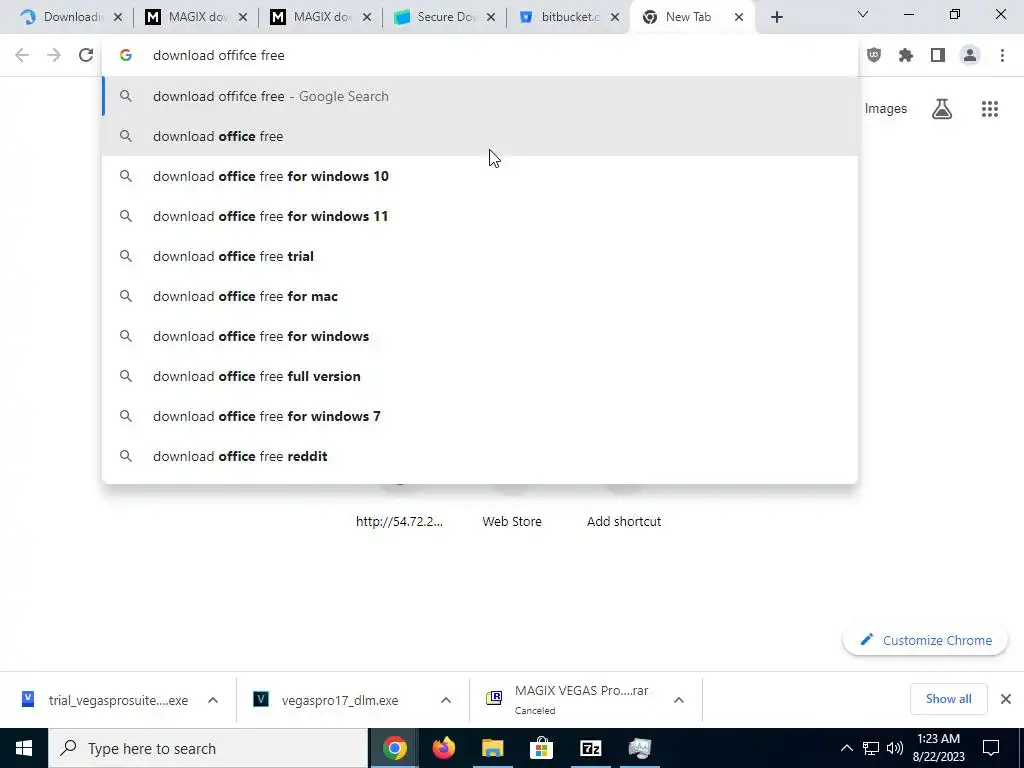This screenshot has height=768, width=1024.
Task: Open the profile avatar menu
Action: (x=970, y=56)
